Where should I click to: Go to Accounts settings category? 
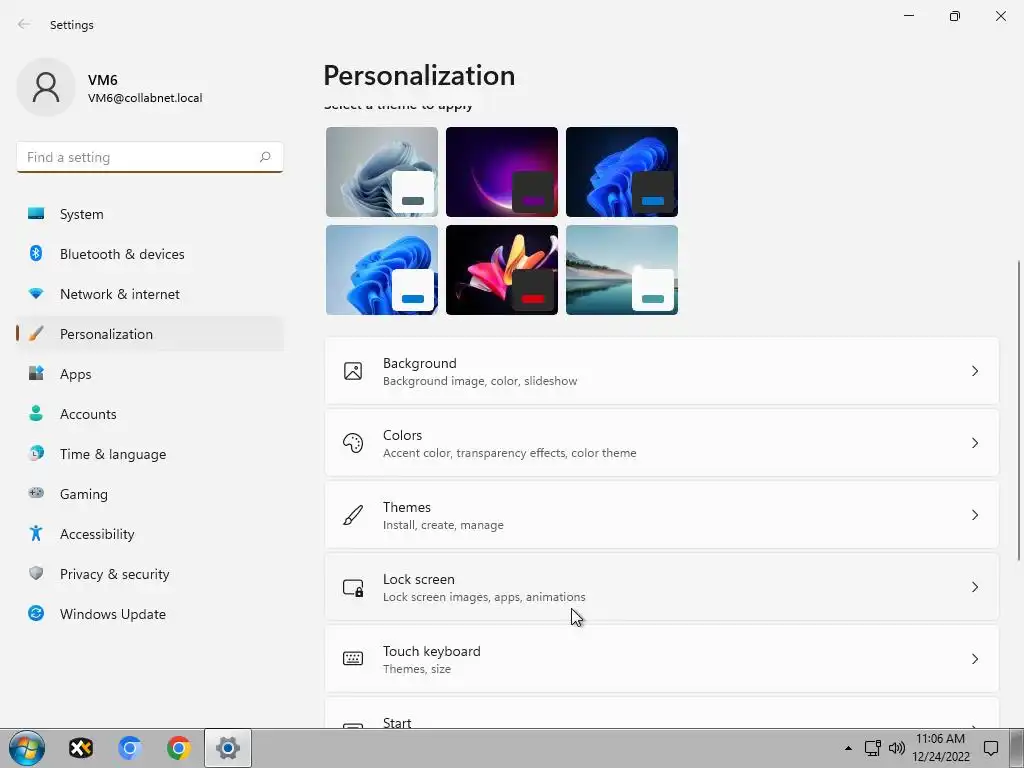[150, 413]
